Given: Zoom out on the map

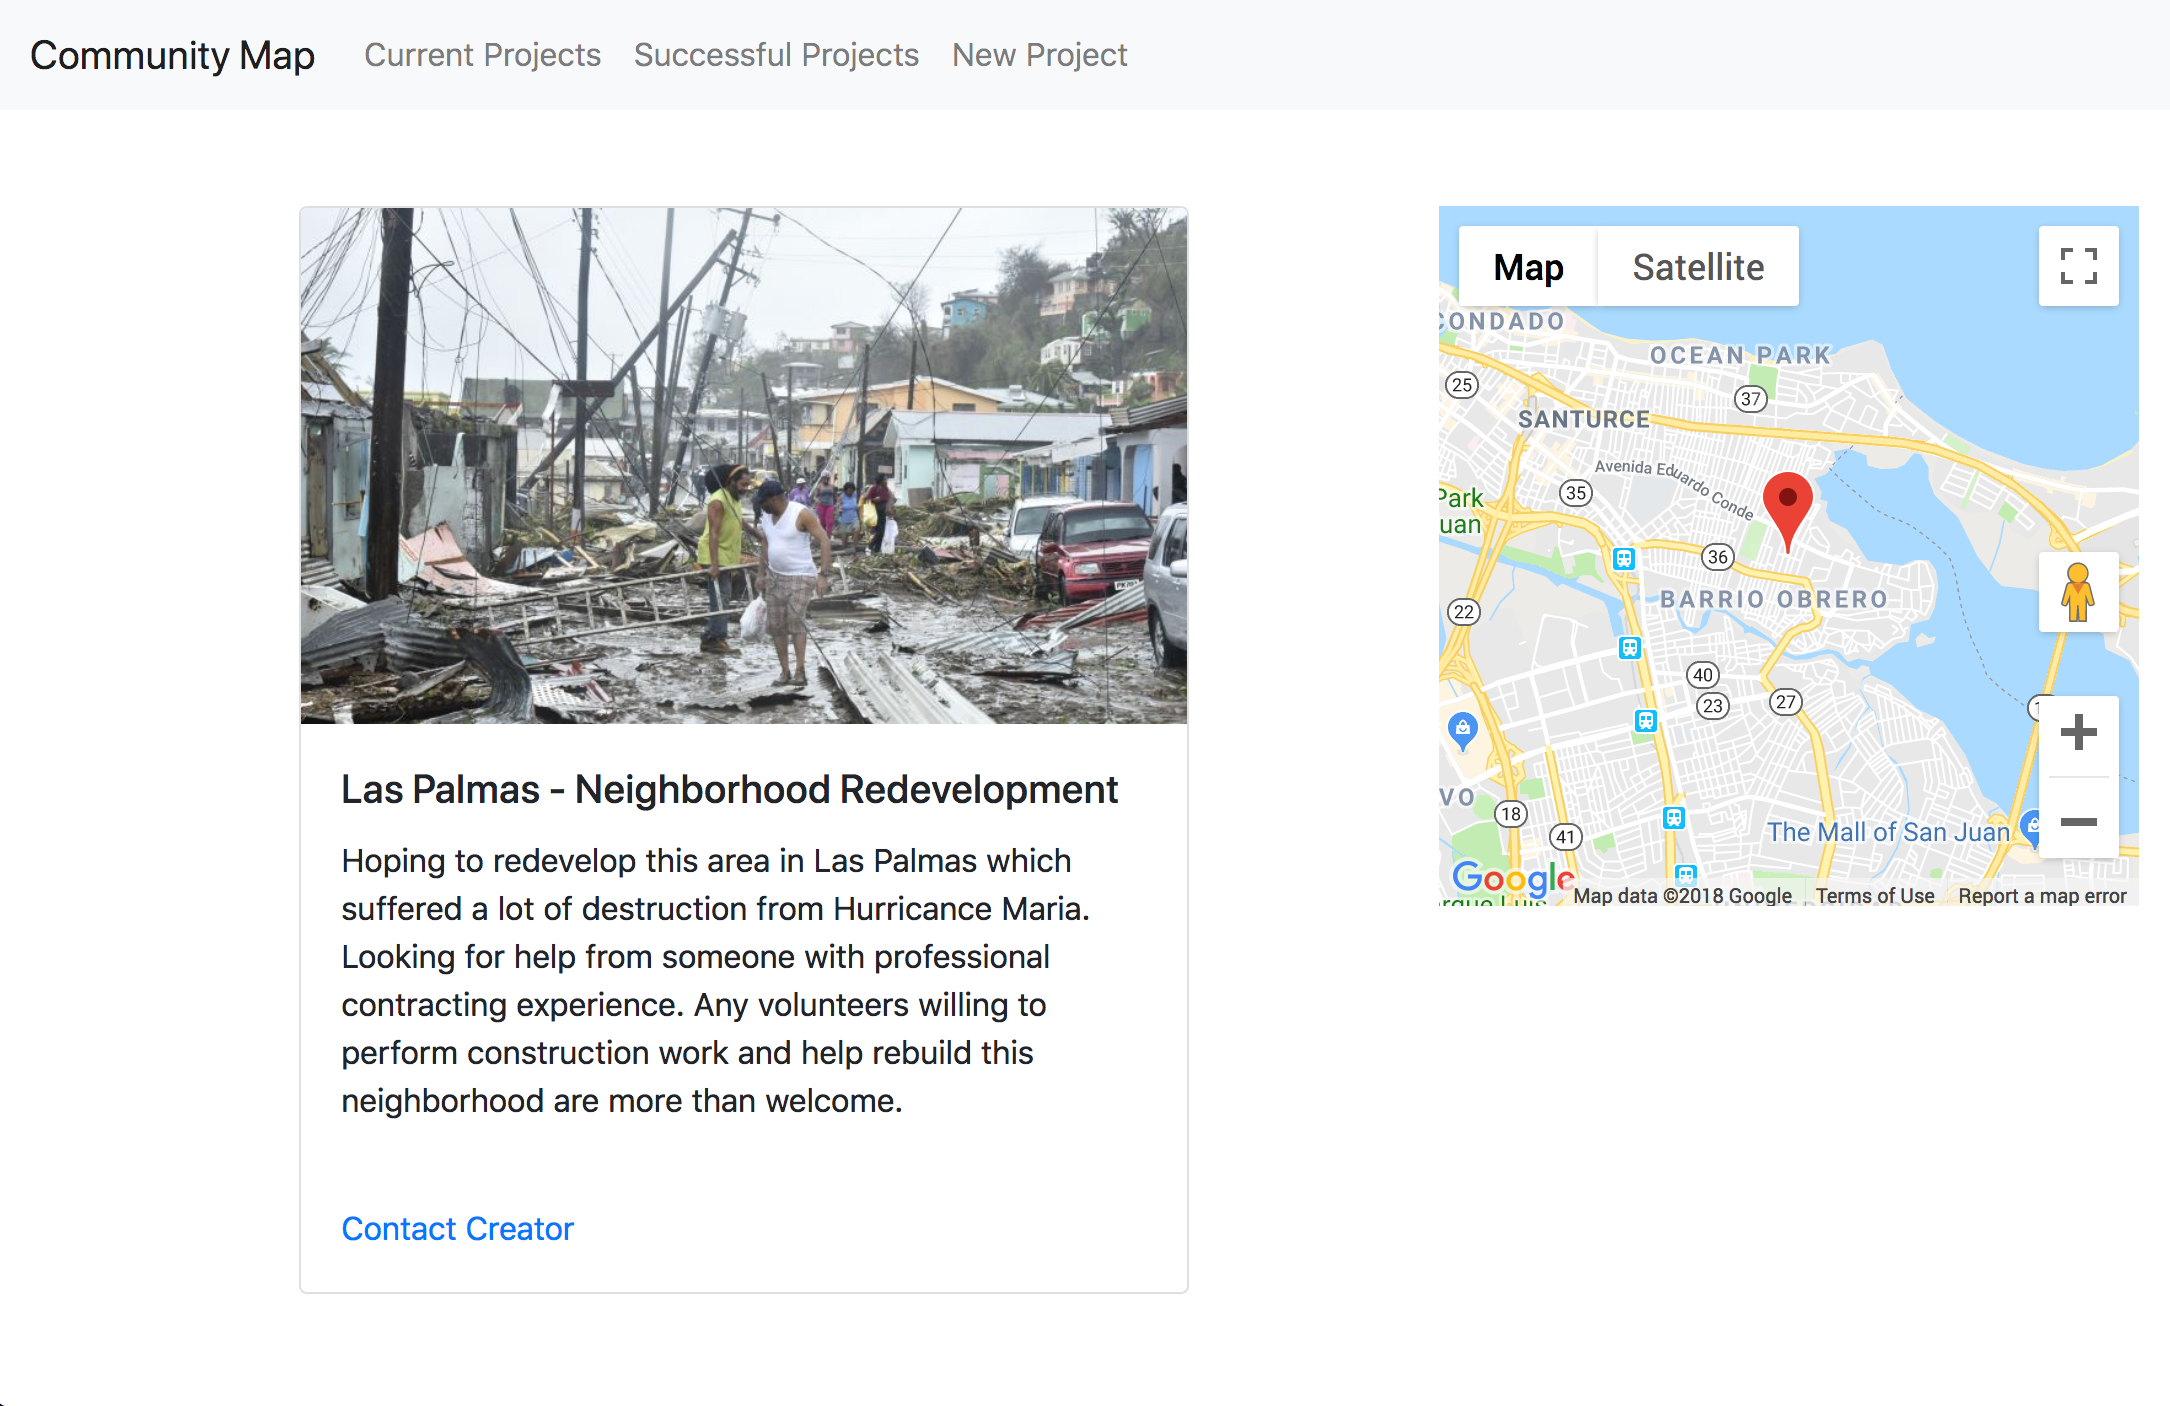Looking at the screenshot, I should [2078, 822].
